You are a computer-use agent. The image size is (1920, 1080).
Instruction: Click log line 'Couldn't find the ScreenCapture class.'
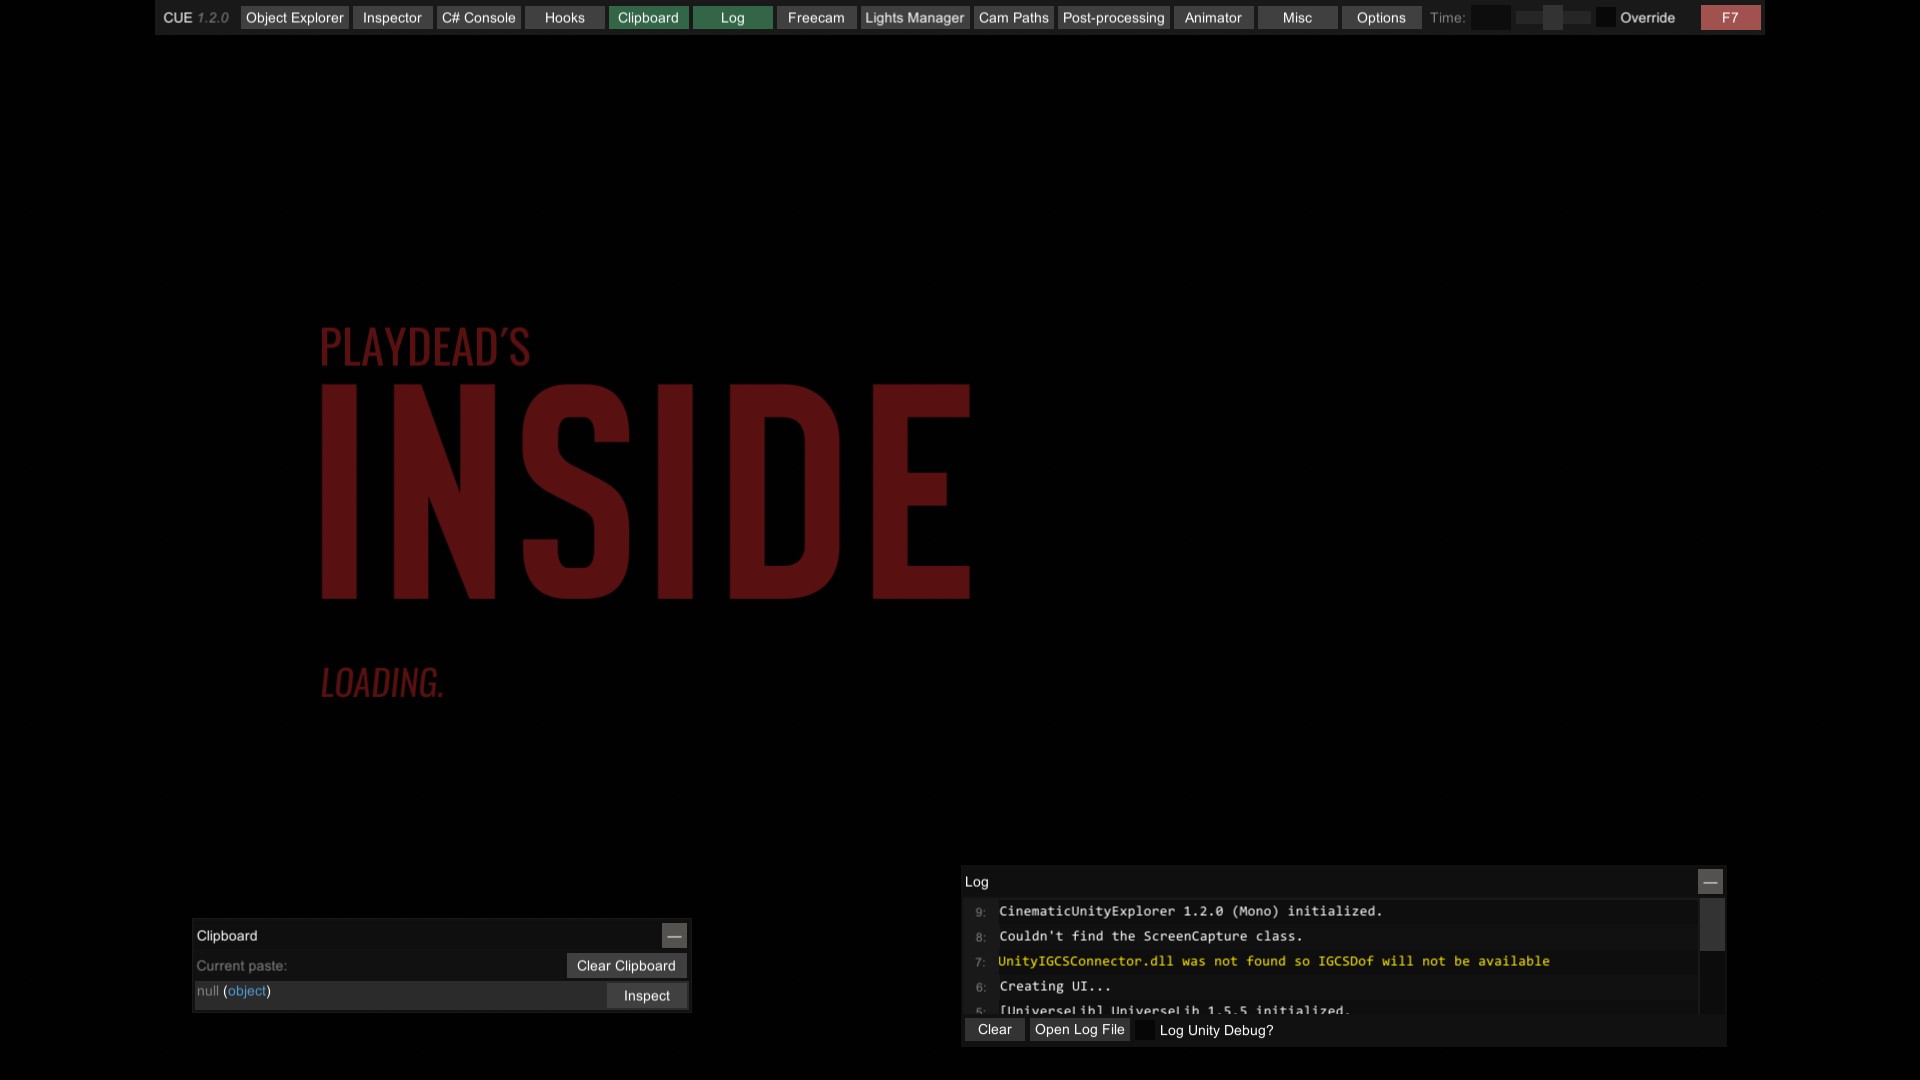[x=1150, y=936]
